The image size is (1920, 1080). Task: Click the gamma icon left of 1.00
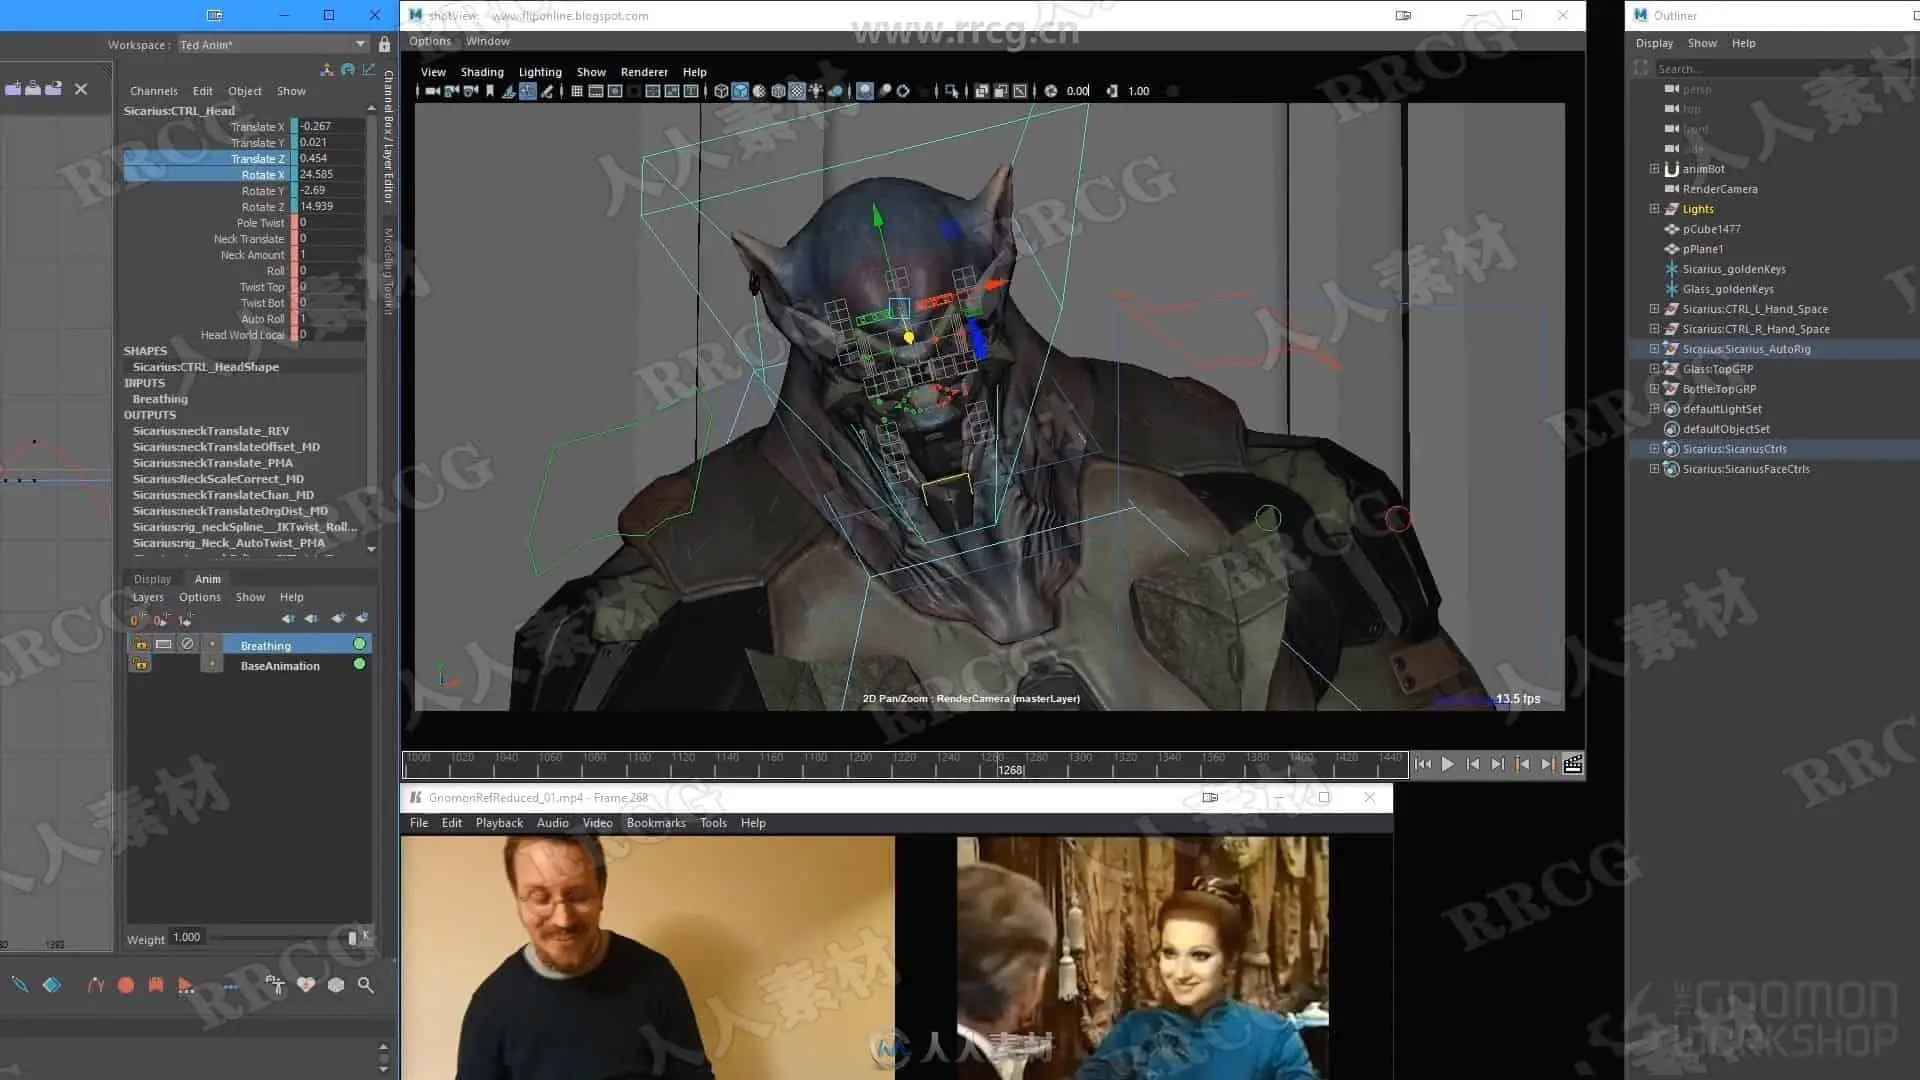click(1112, 91)
